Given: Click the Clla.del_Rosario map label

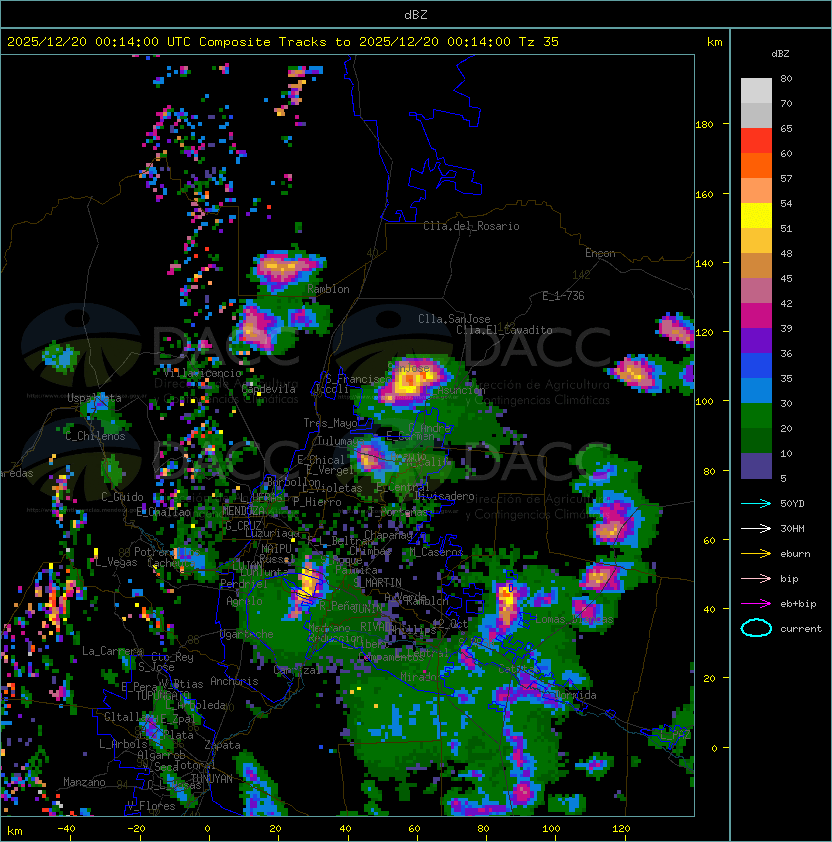Looking at the screenshot, I should pyautogui.click(x=471, y=226).
